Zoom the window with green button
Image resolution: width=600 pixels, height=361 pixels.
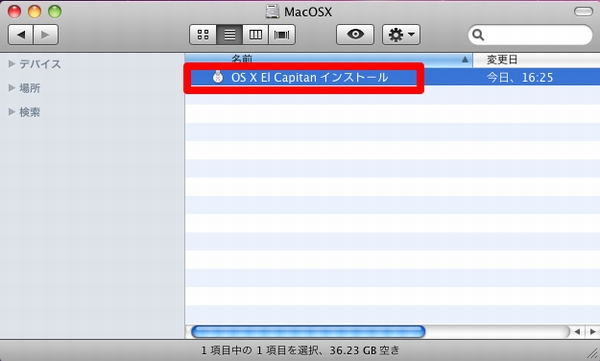[x=55, y=11]
